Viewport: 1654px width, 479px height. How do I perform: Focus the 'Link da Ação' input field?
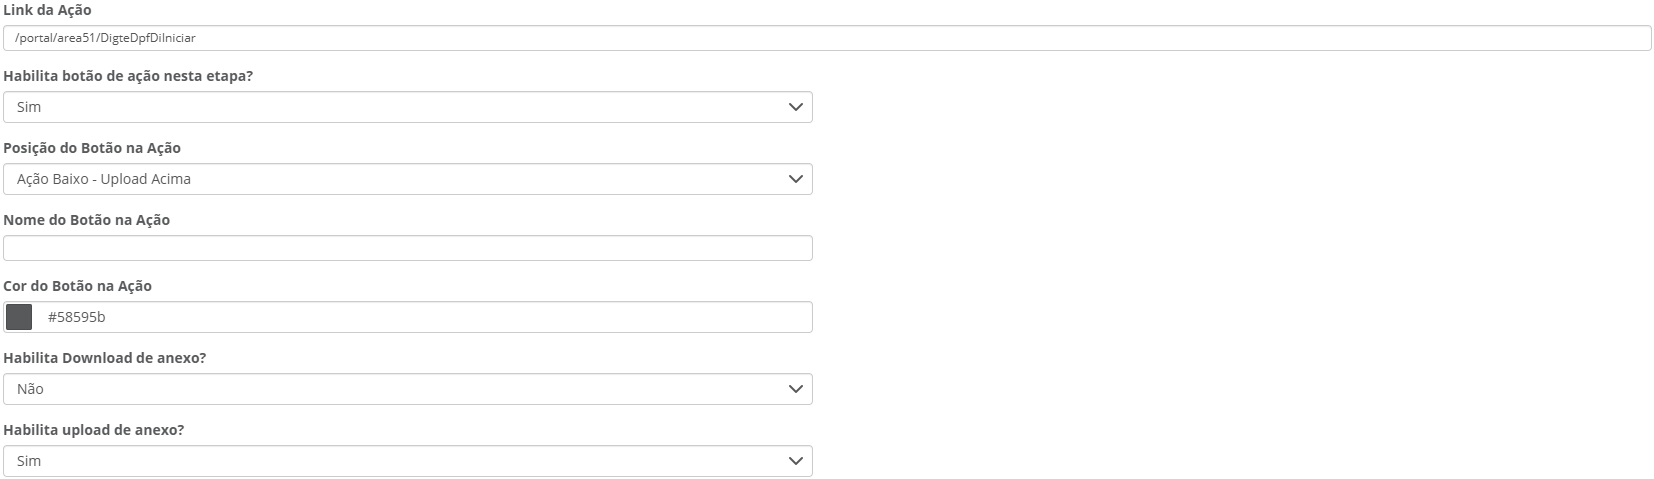pos(900,38)
